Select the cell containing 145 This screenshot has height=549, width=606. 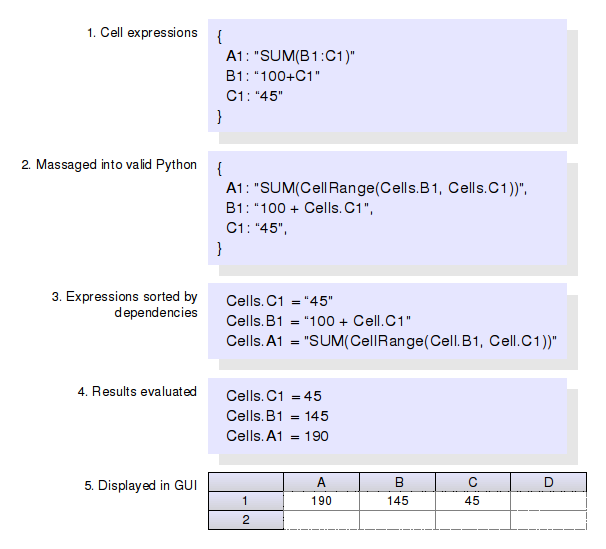point(397,501)
